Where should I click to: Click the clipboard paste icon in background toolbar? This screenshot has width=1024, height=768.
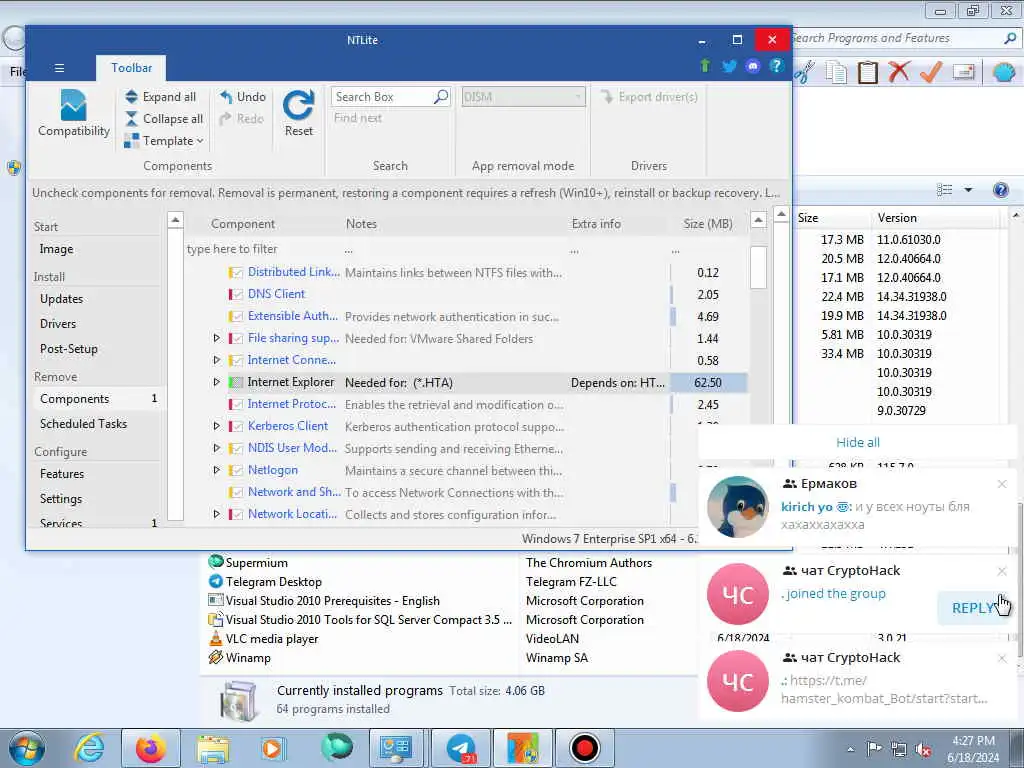pos(867,71)
